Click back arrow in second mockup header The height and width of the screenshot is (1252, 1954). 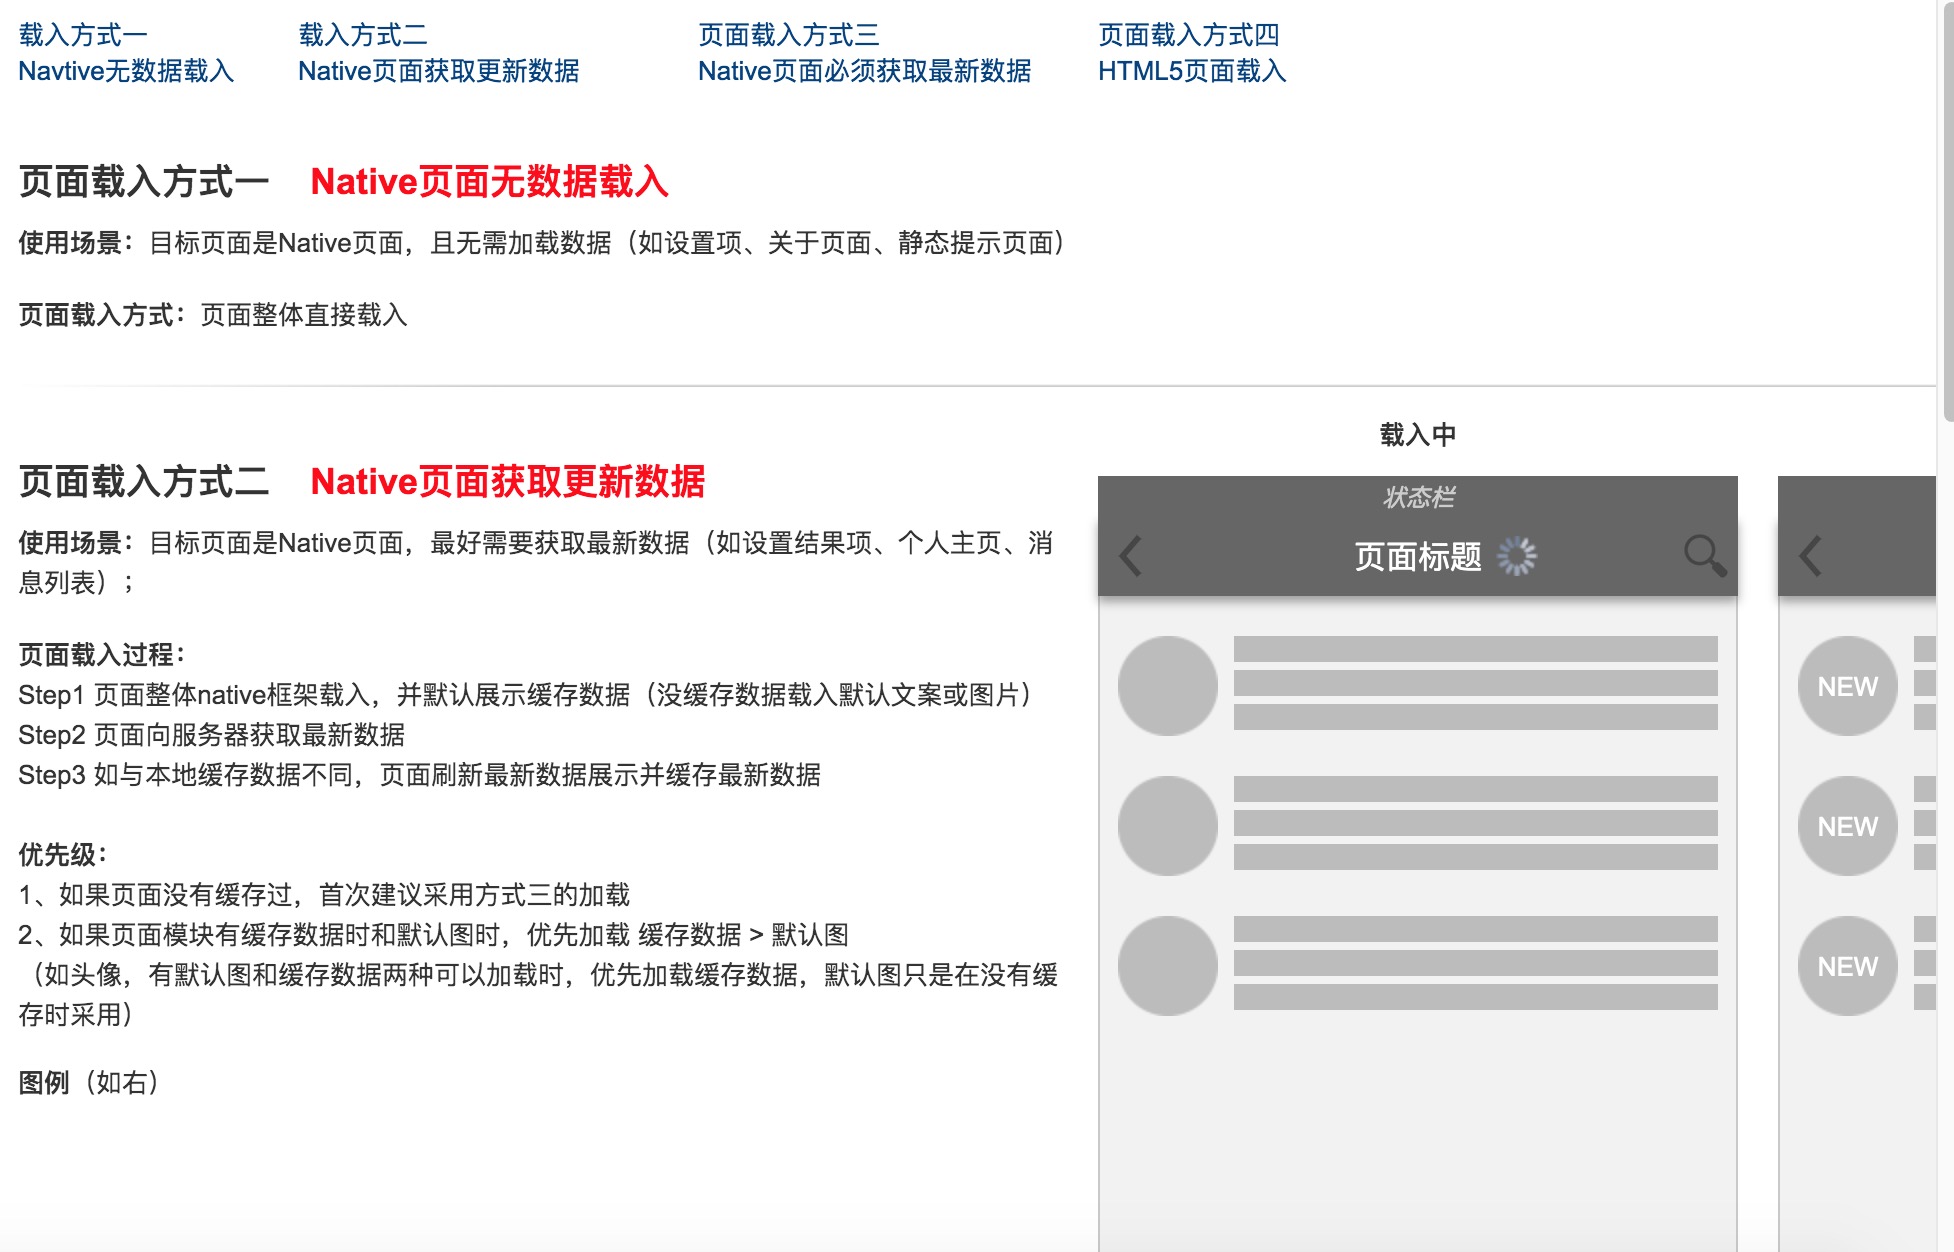[1811, 556]
